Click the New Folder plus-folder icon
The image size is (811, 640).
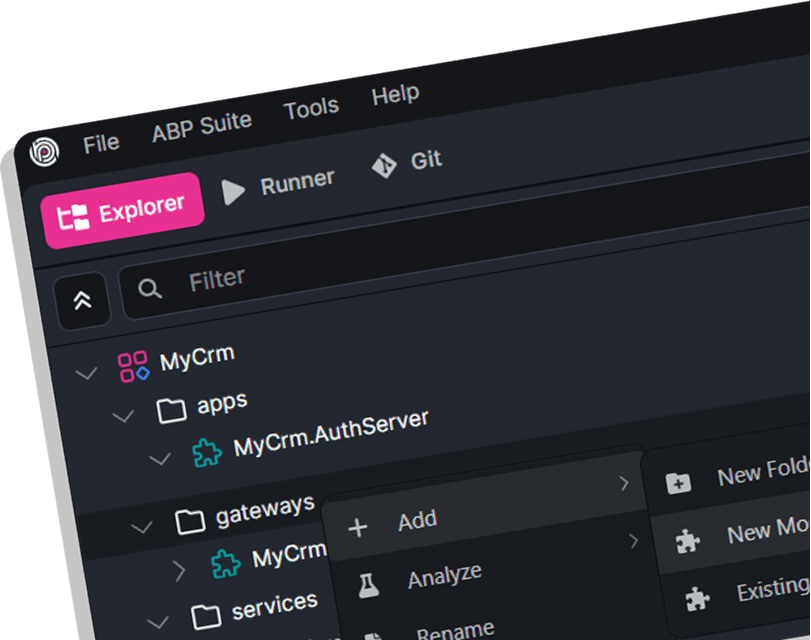pyautogui.click(x=679, y=484)
